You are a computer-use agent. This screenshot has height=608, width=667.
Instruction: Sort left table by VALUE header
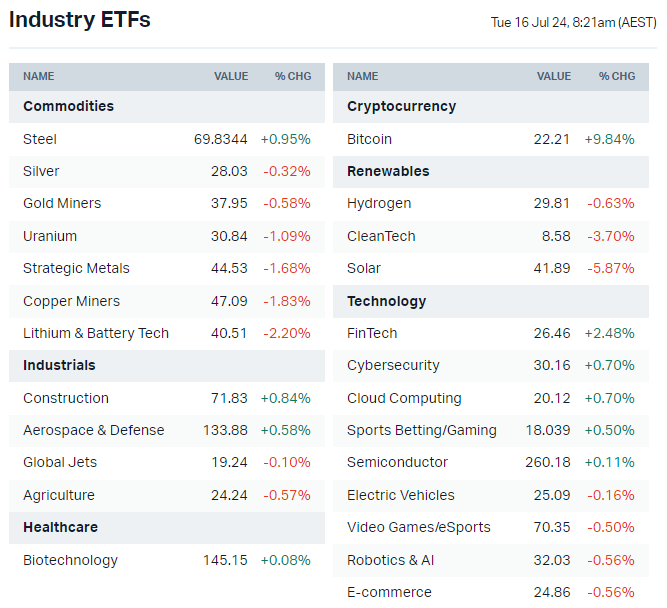pos(231,76)
